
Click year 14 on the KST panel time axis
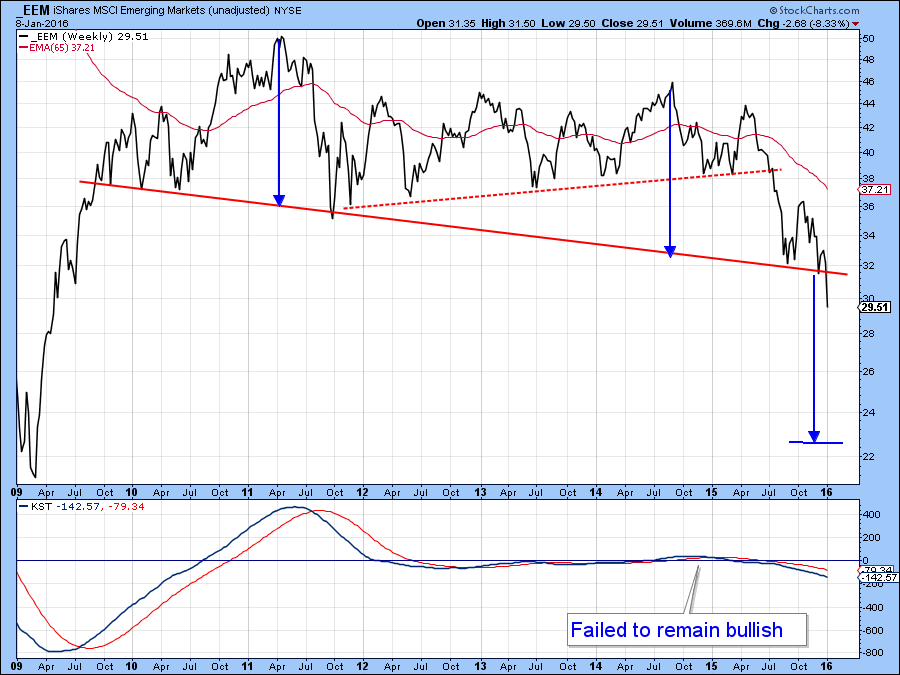click(596, 666)
